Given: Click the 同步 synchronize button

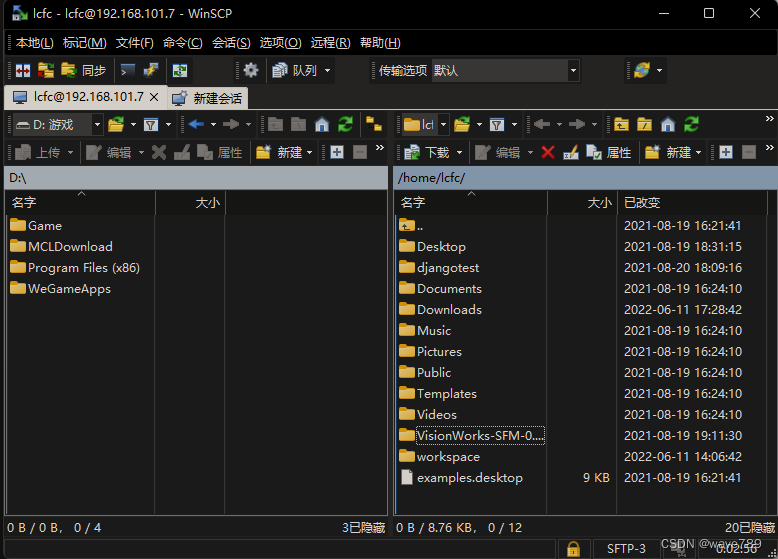Looking at the screenshot, I should click(83, 70).
